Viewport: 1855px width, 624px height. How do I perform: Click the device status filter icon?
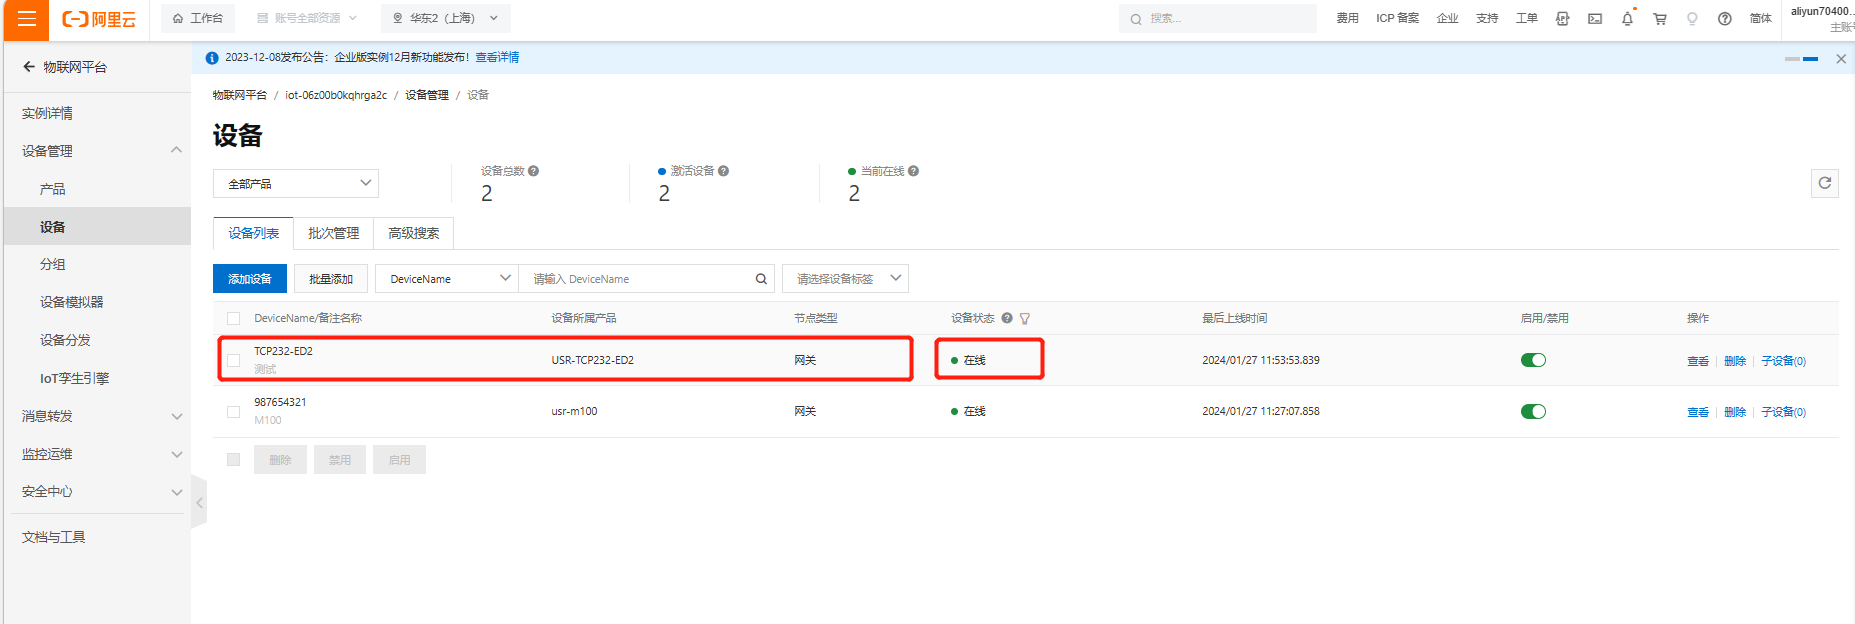1025,319
